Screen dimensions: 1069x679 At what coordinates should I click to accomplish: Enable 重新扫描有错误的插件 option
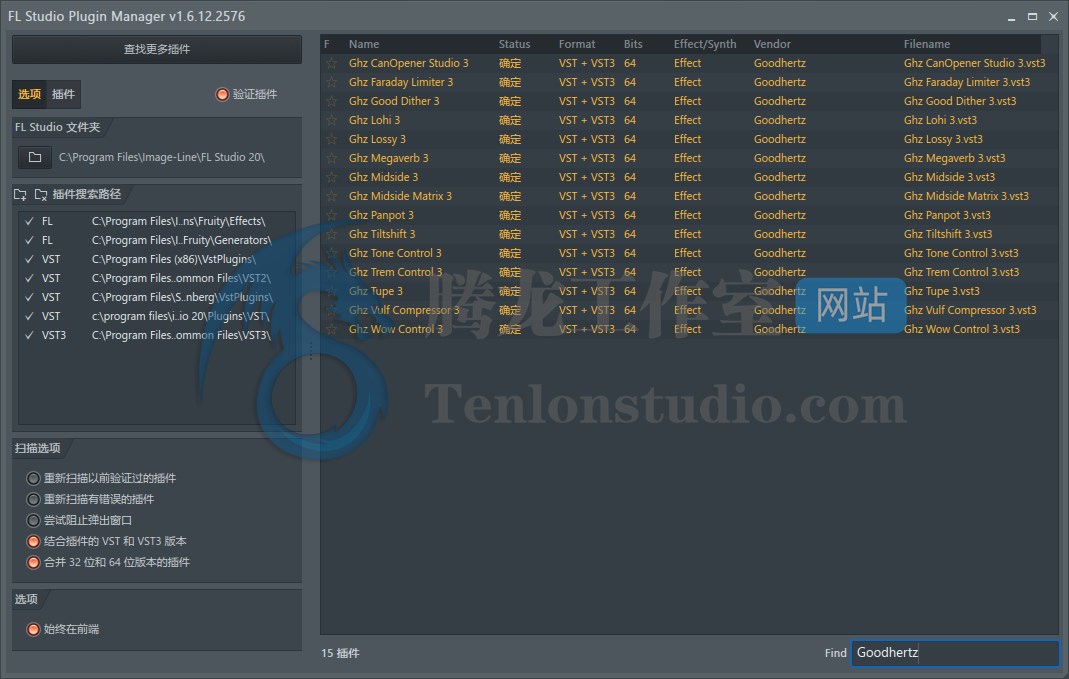[33, 500]
